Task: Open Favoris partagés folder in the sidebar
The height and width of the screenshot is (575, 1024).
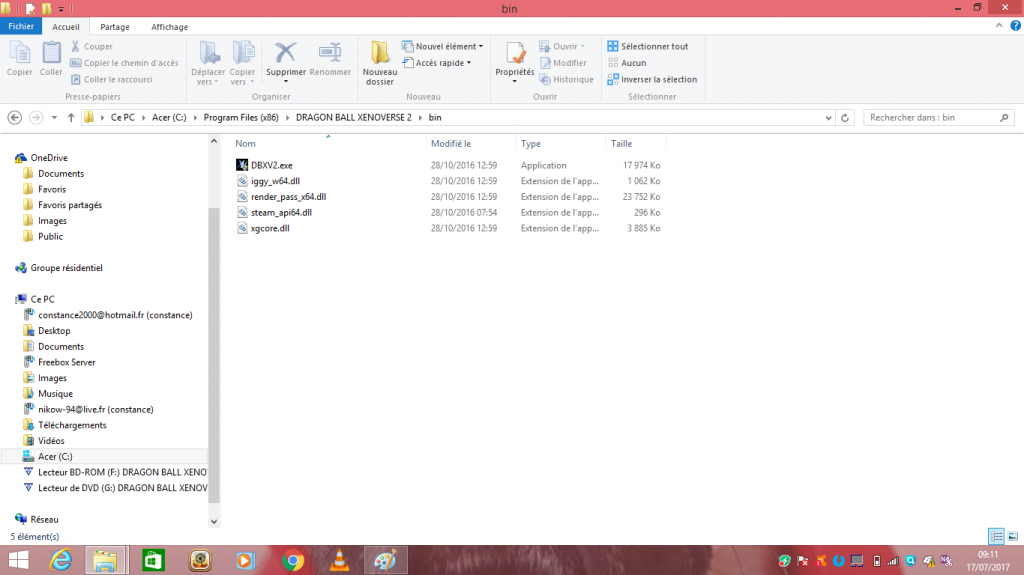Action: pos(70,205)
